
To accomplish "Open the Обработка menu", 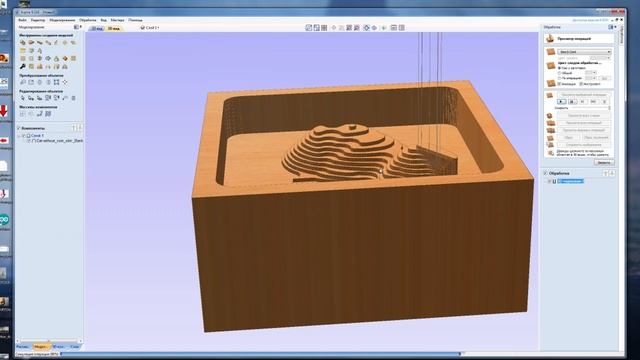I will (88, 20).
